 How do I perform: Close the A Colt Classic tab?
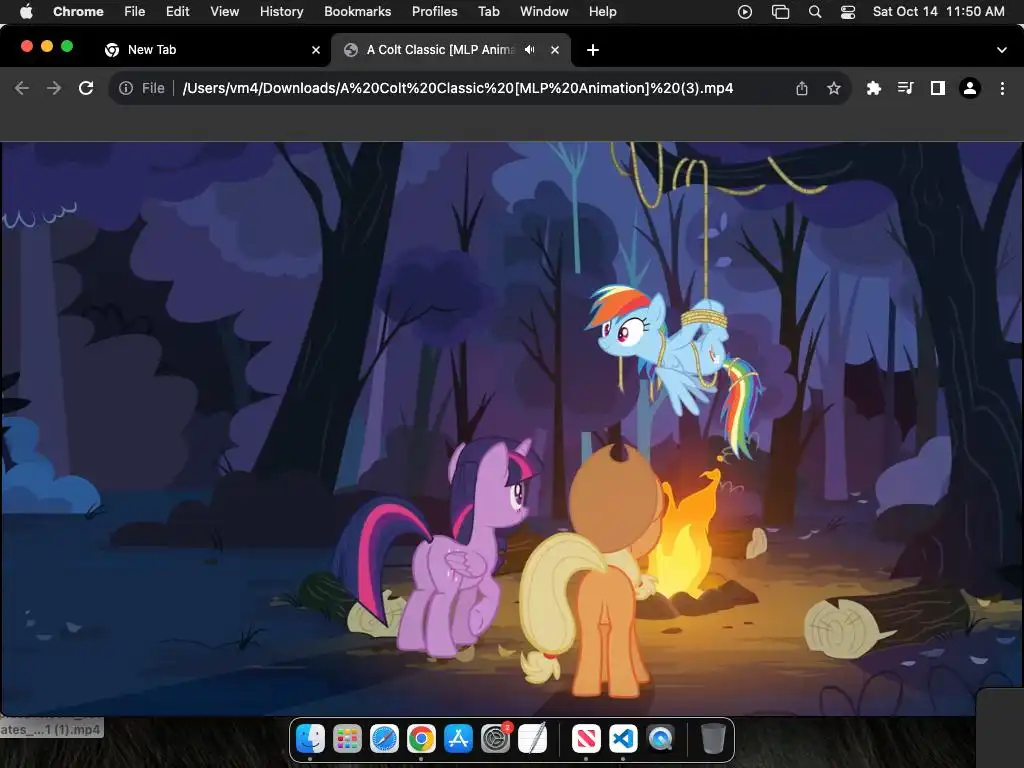(555, 50)
